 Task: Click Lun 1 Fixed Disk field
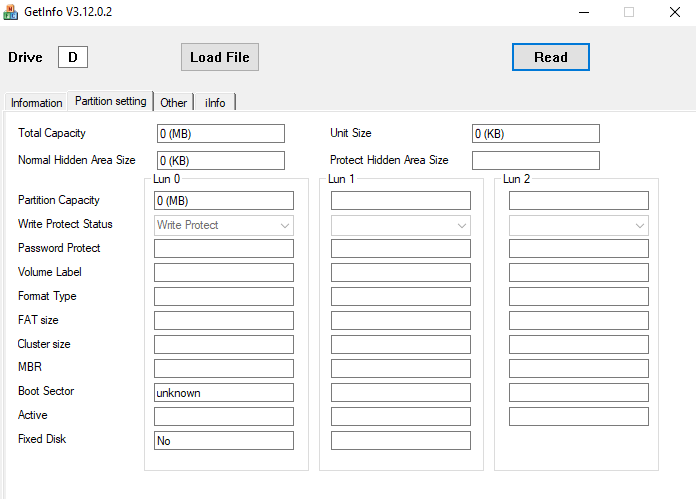tap(400, 440)
